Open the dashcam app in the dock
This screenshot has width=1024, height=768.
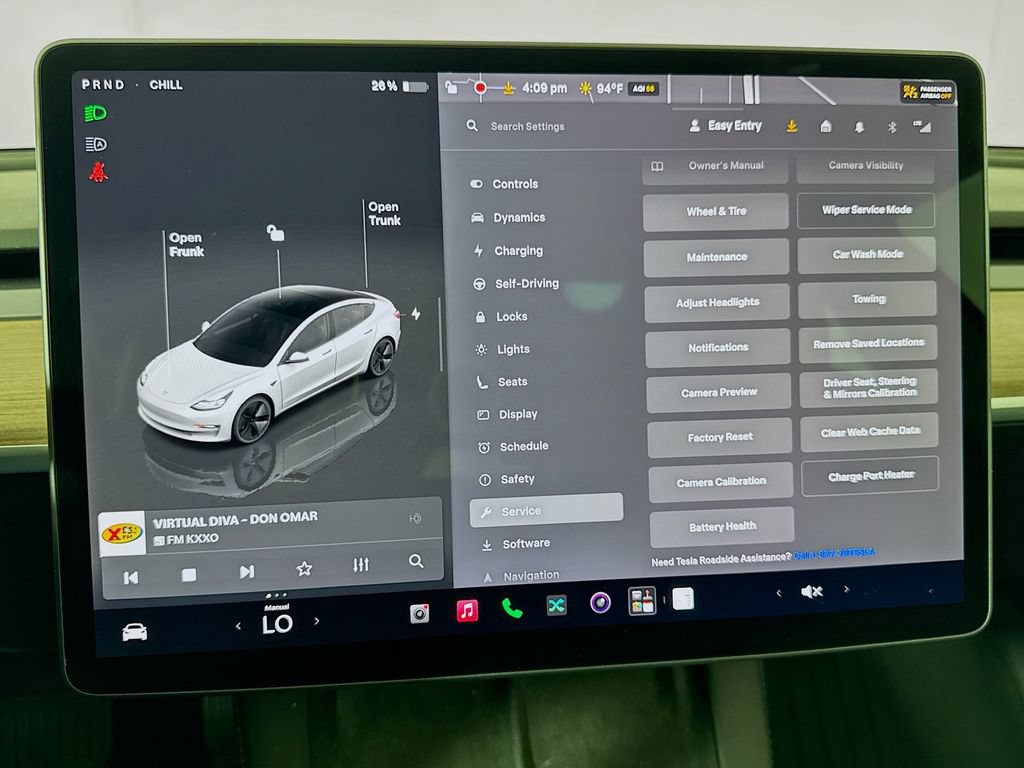point(419,614)
